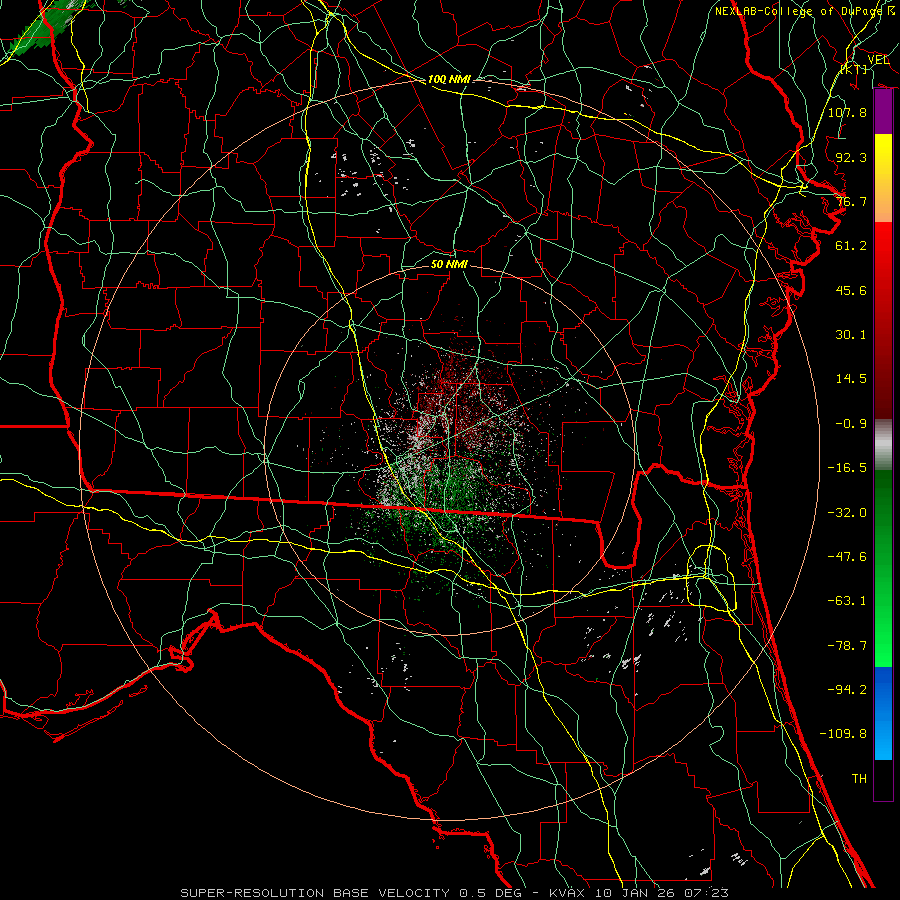Click the -63.1 velocity scale value
Image resolution: width=900 pixels, height=900 pixels.
pos(847,601)
